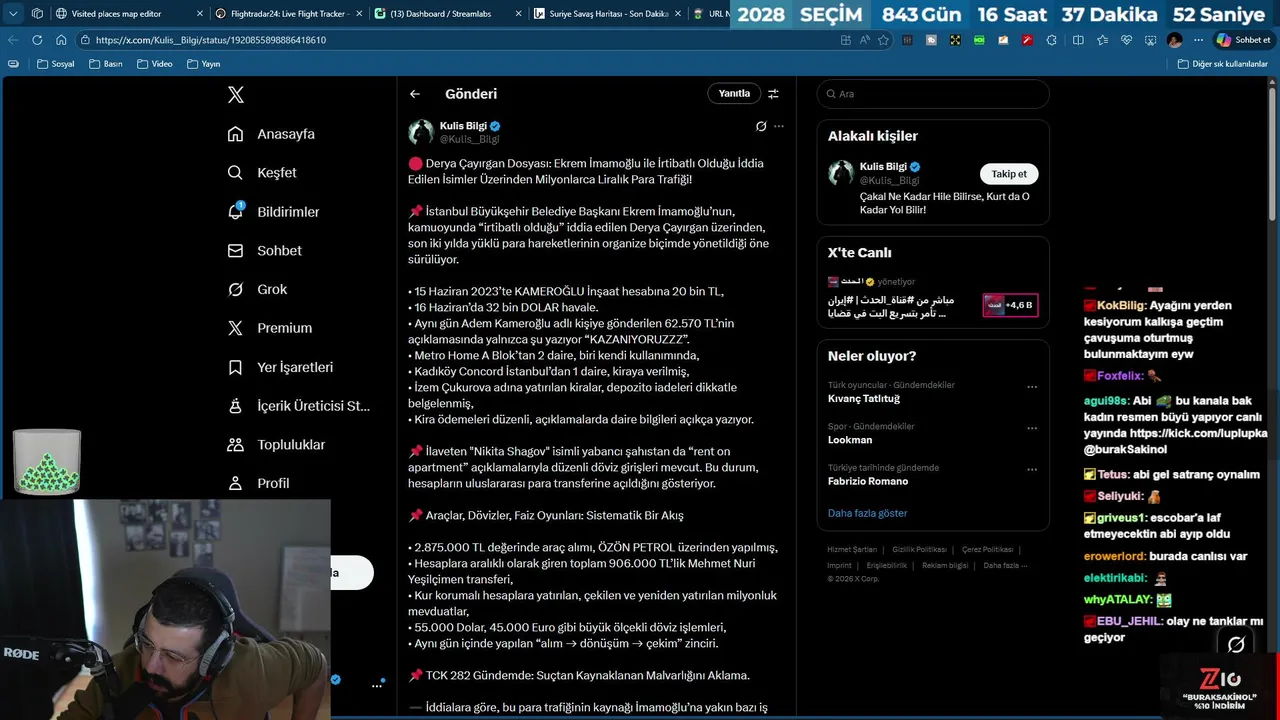Open the Sosyal bookmarks folder
The height and width of the screenshot is (720, 1280).
pyautogui.click(x=55, y=64)
